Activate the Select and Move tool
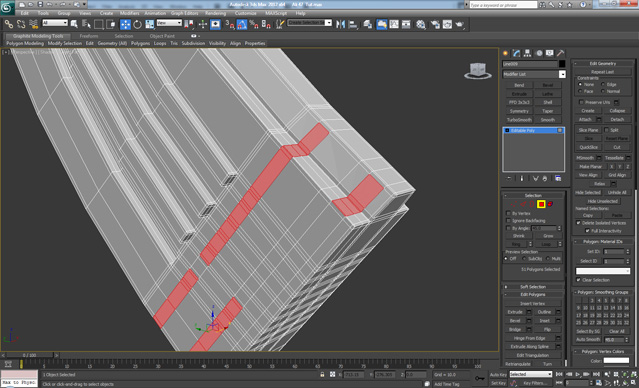639x388 pixels. click(x=125, y=24)
